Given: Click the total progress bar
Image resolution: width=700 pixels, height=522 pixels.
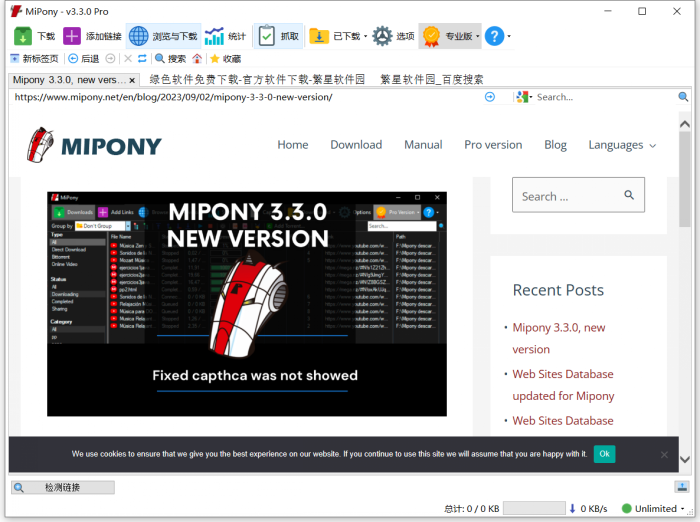Looking at the screenshot, I should (534, 508).
